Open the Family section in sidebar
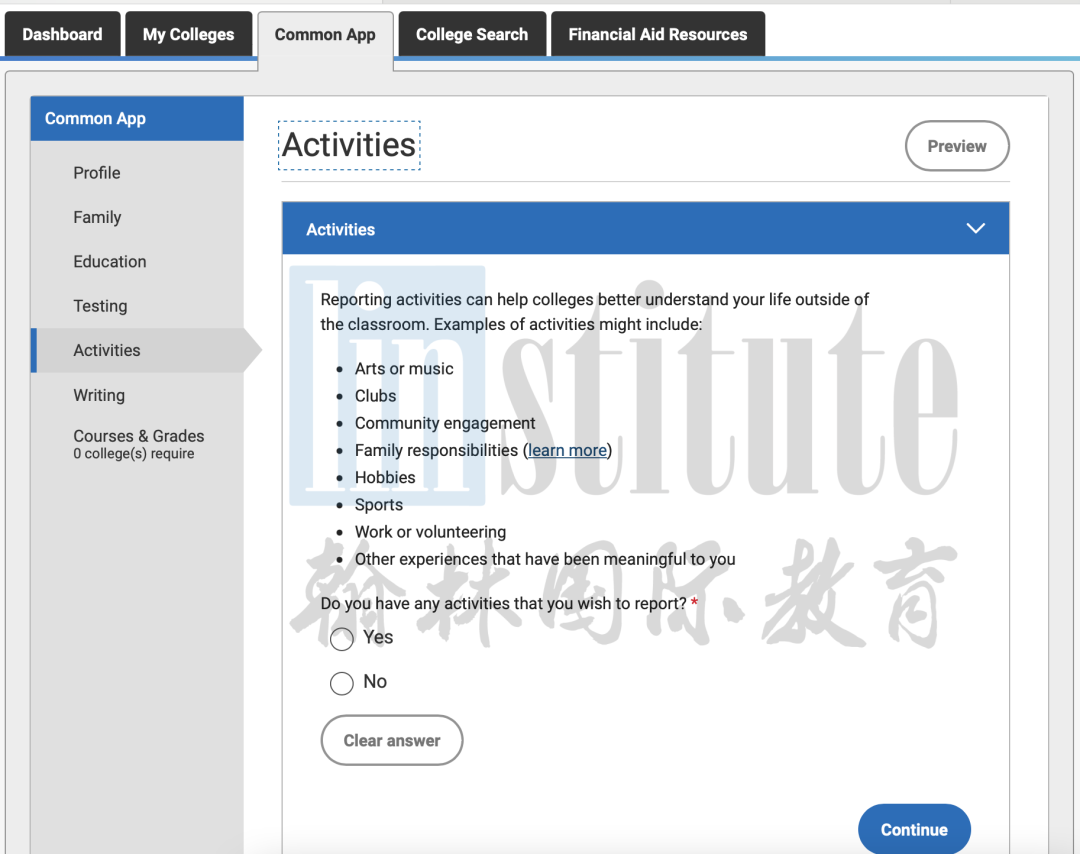1080x854 pixels. [x=97, y=218]
